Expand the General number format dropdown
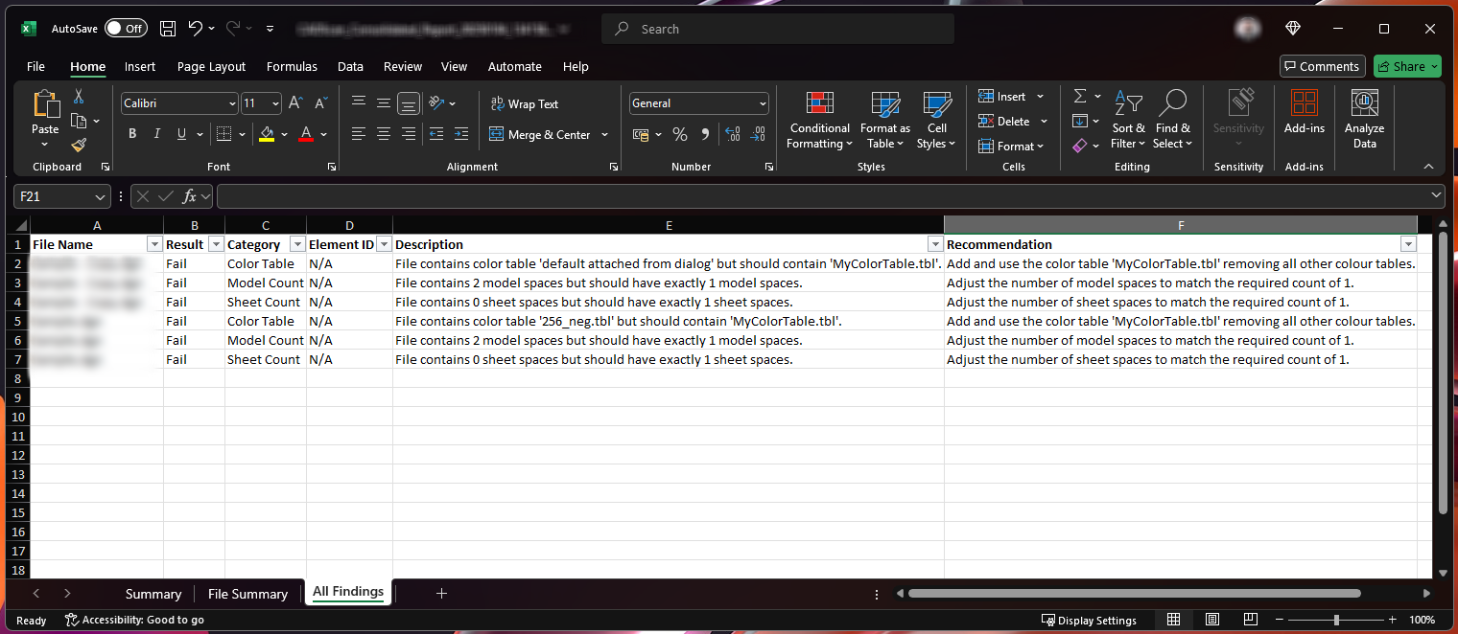Viewport: 1458px width, 634px height. 762,103
